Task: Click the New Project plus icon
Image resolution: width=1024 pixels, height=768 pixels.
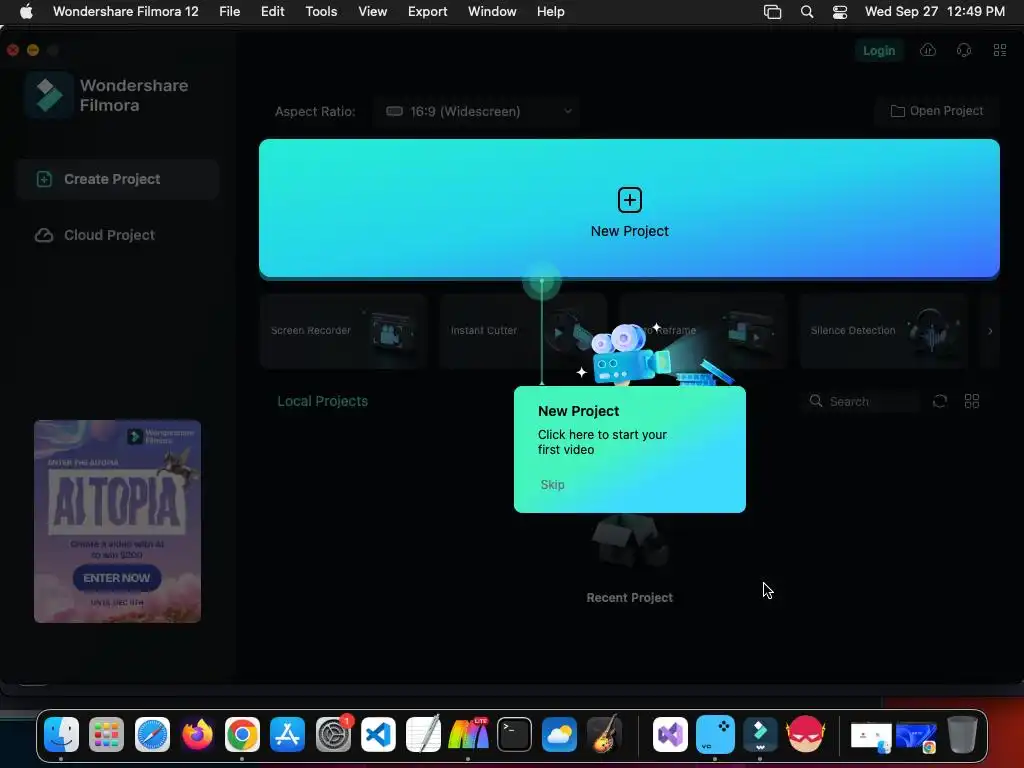Action: (x=630, y=200)
